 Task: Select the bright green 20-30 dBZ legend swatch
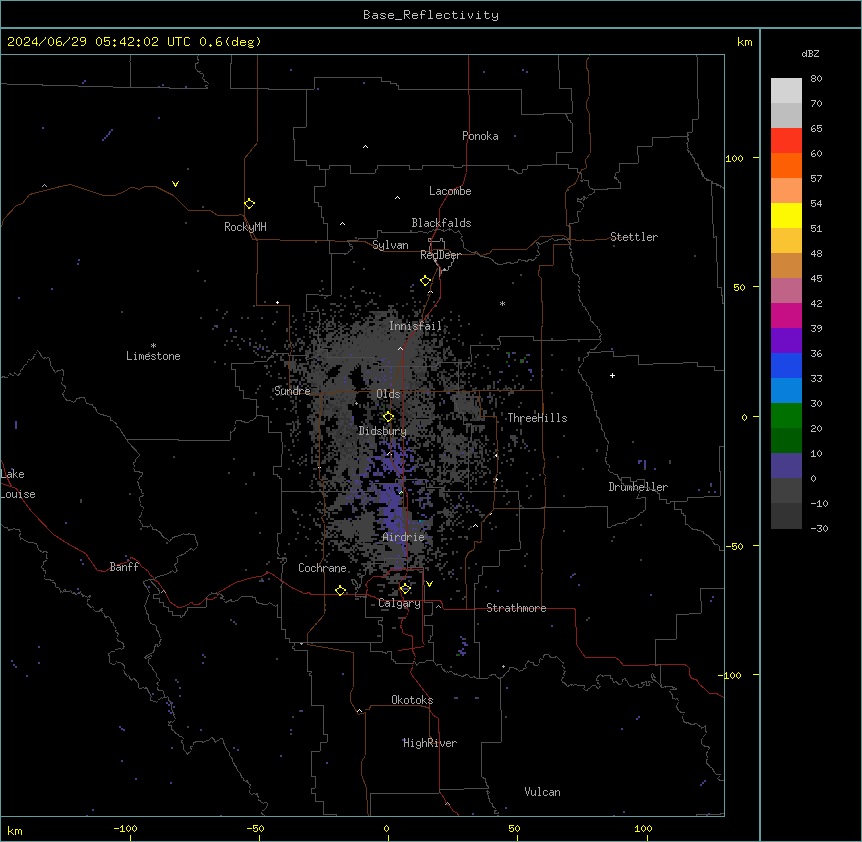tap(786, 416)
